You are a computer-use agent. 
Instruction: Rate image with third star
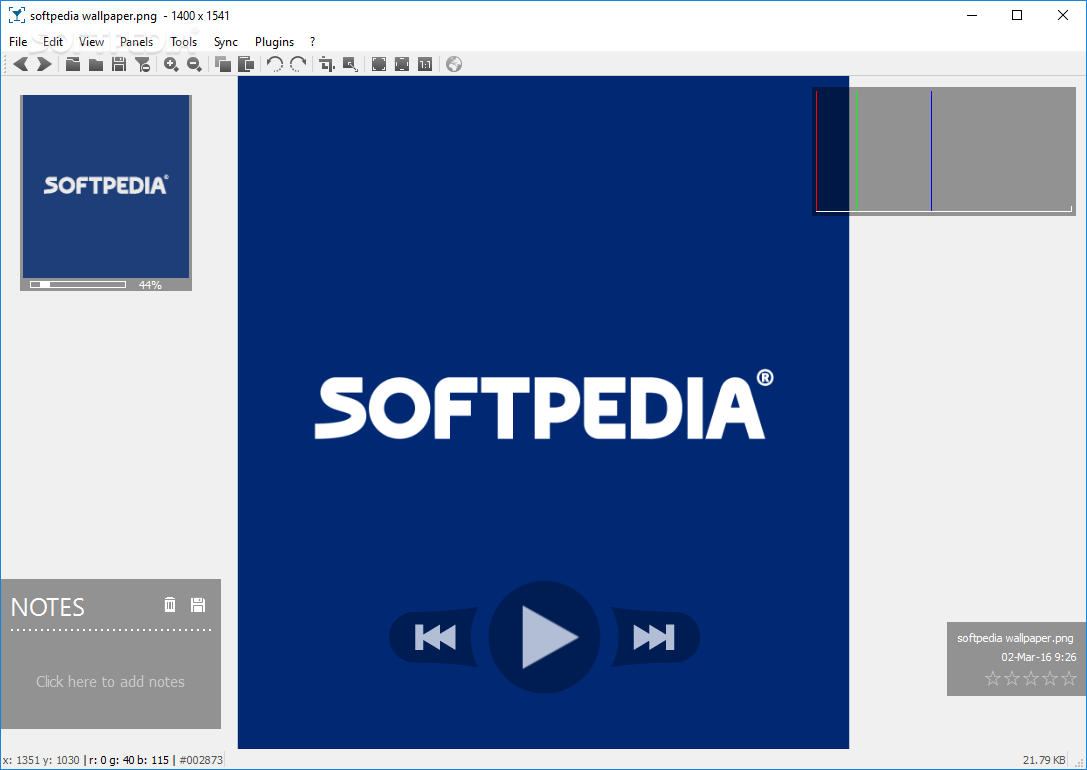[1031, 678]
